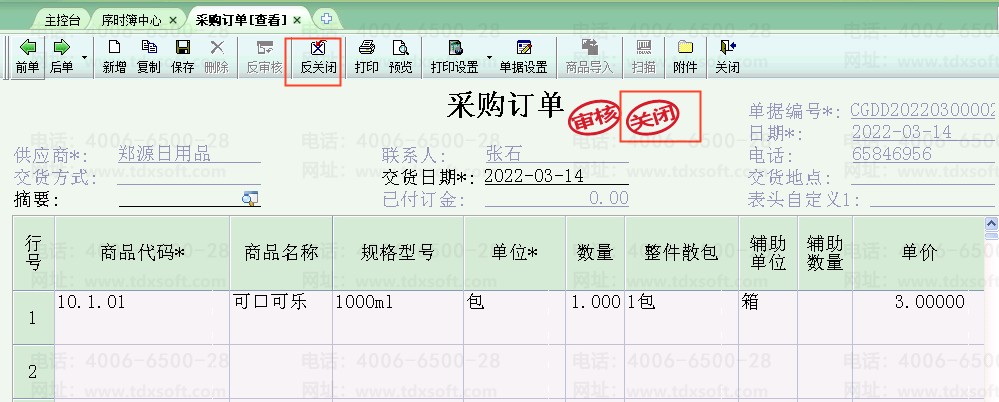Select the unit cell 包 in row 1

(x=515, y=318)
